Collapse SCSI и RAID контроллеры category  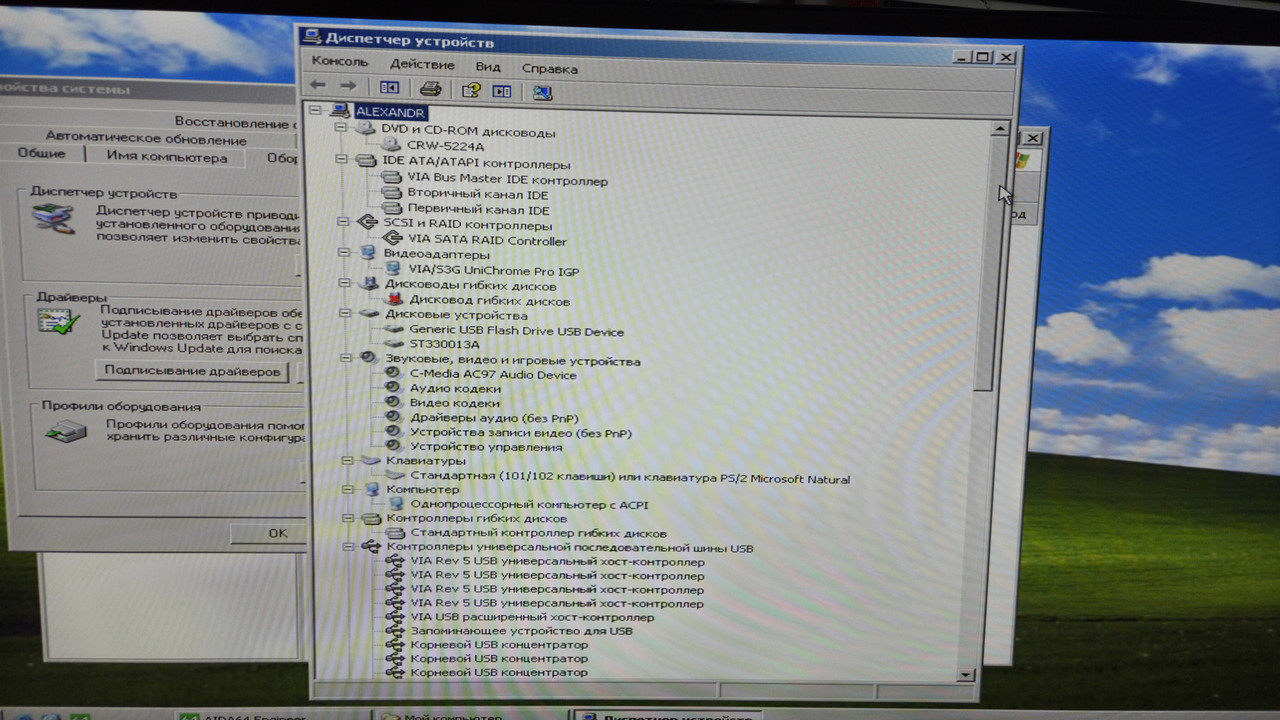point(343,222)
